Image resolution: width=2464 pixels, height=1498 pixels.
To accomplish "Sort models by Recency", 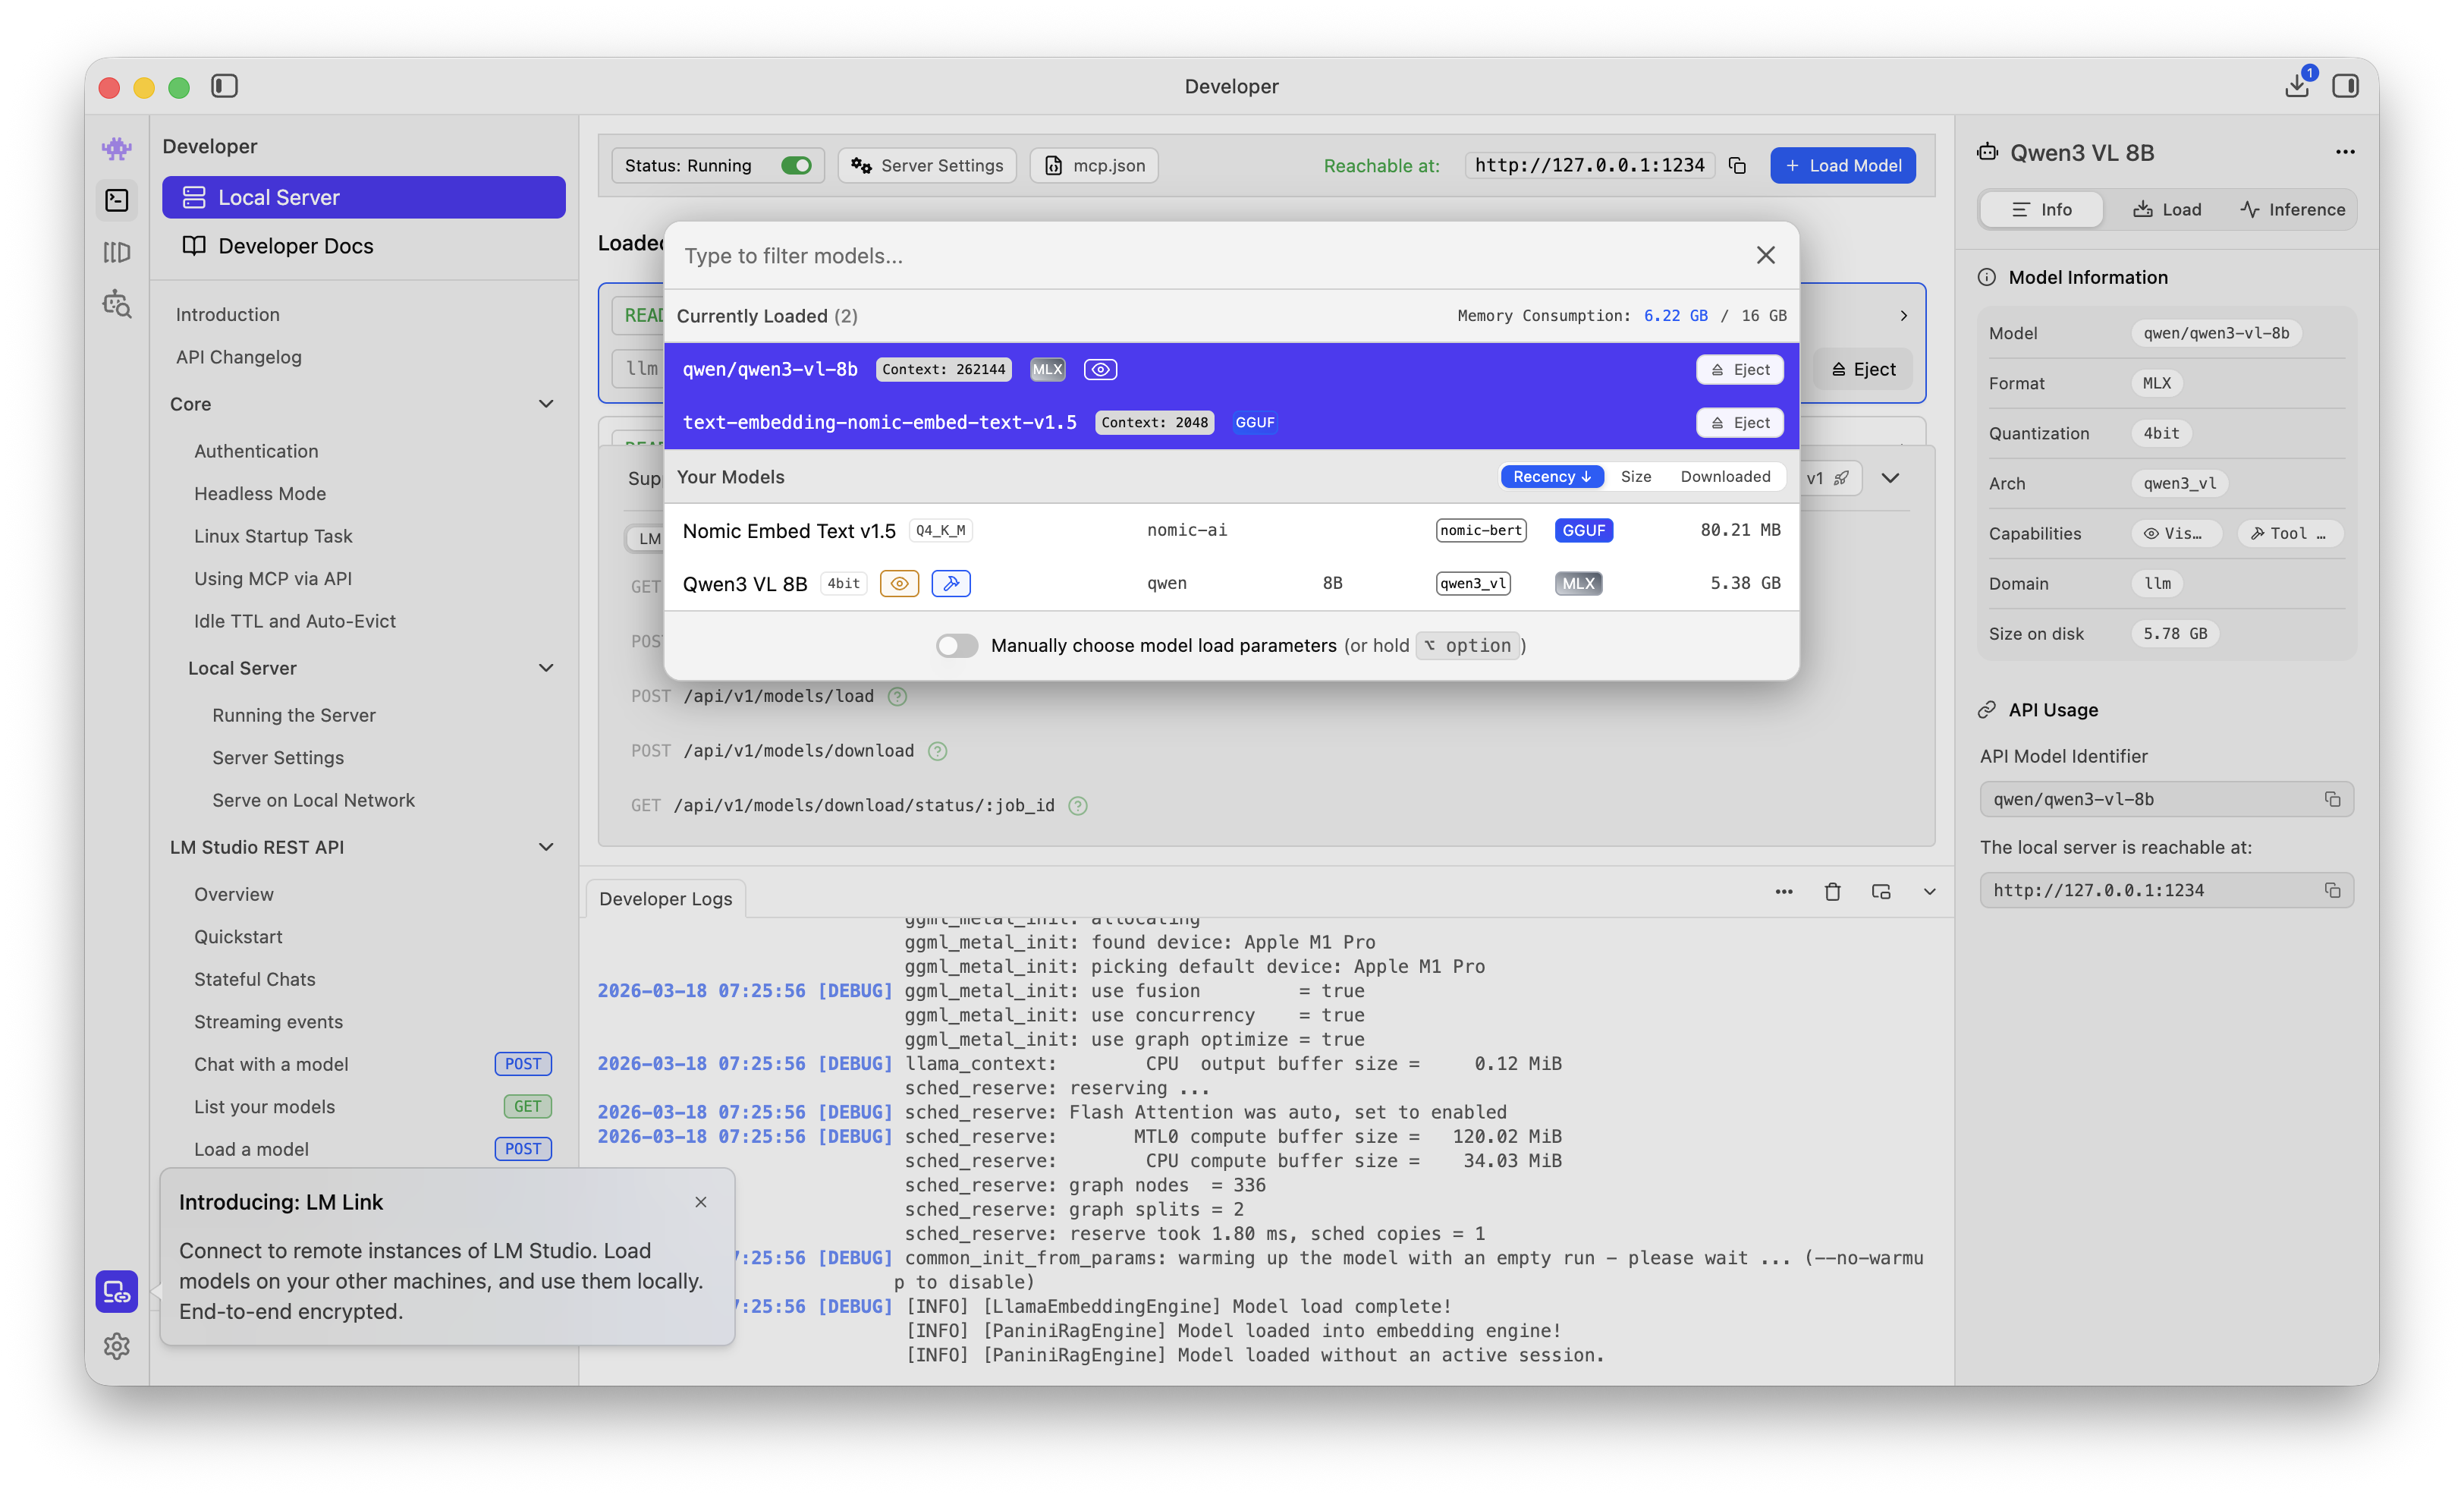I will 1552,477.
